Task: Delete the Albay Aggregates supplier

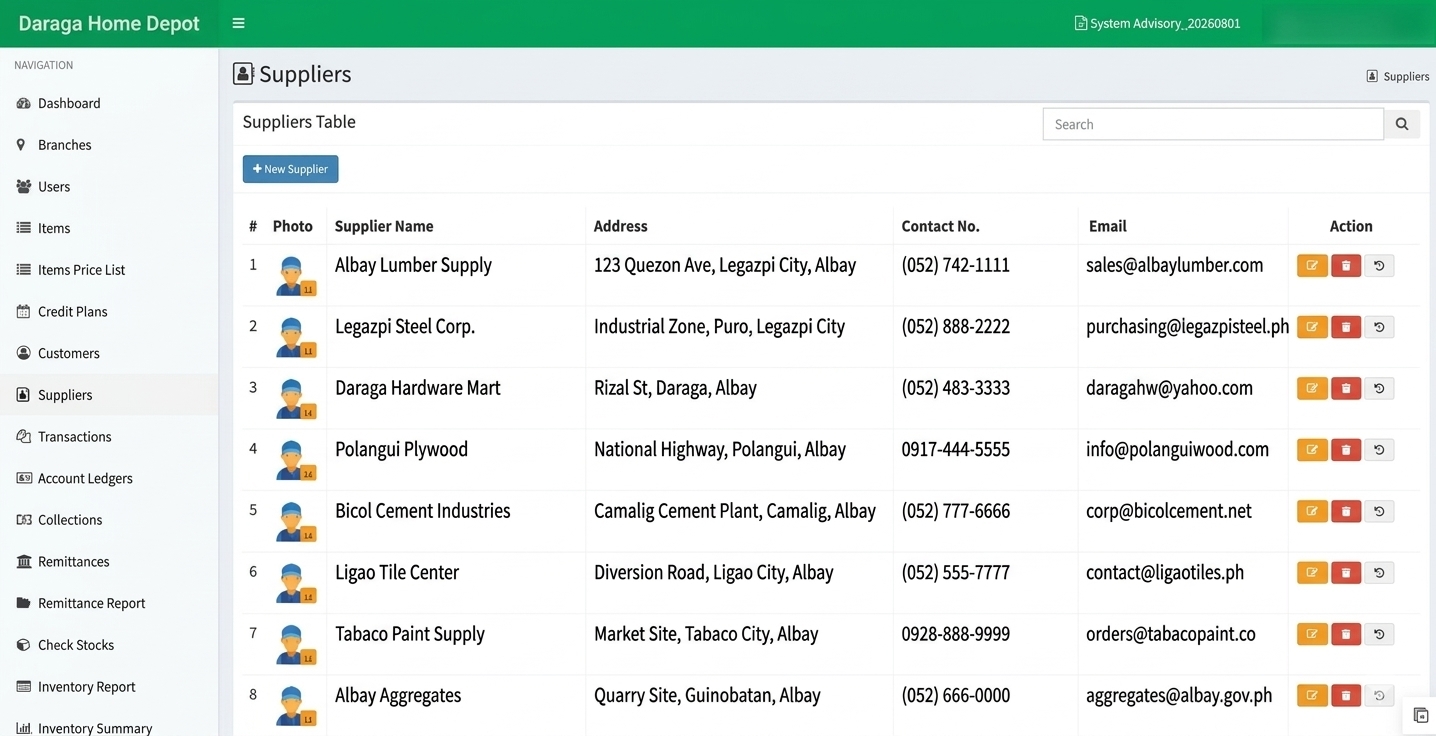Action: 1346,695
